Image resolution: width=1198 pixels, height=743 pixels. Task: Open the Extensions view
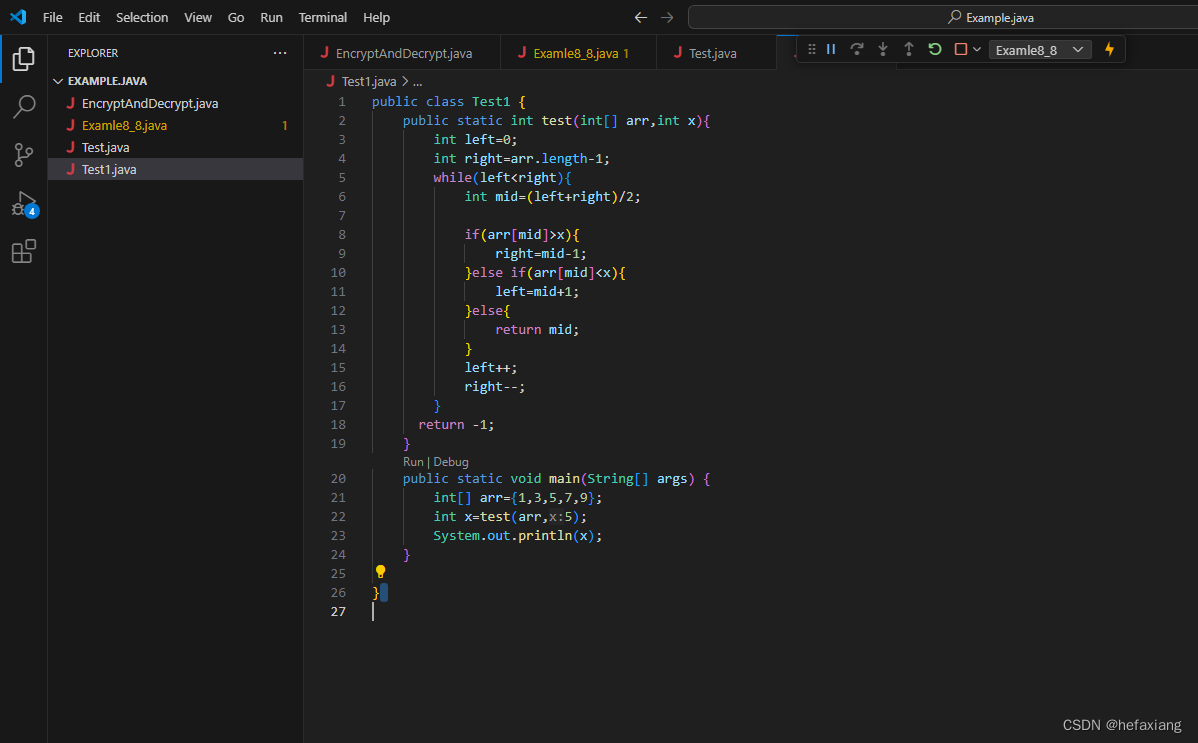click(x=24, y=251)
